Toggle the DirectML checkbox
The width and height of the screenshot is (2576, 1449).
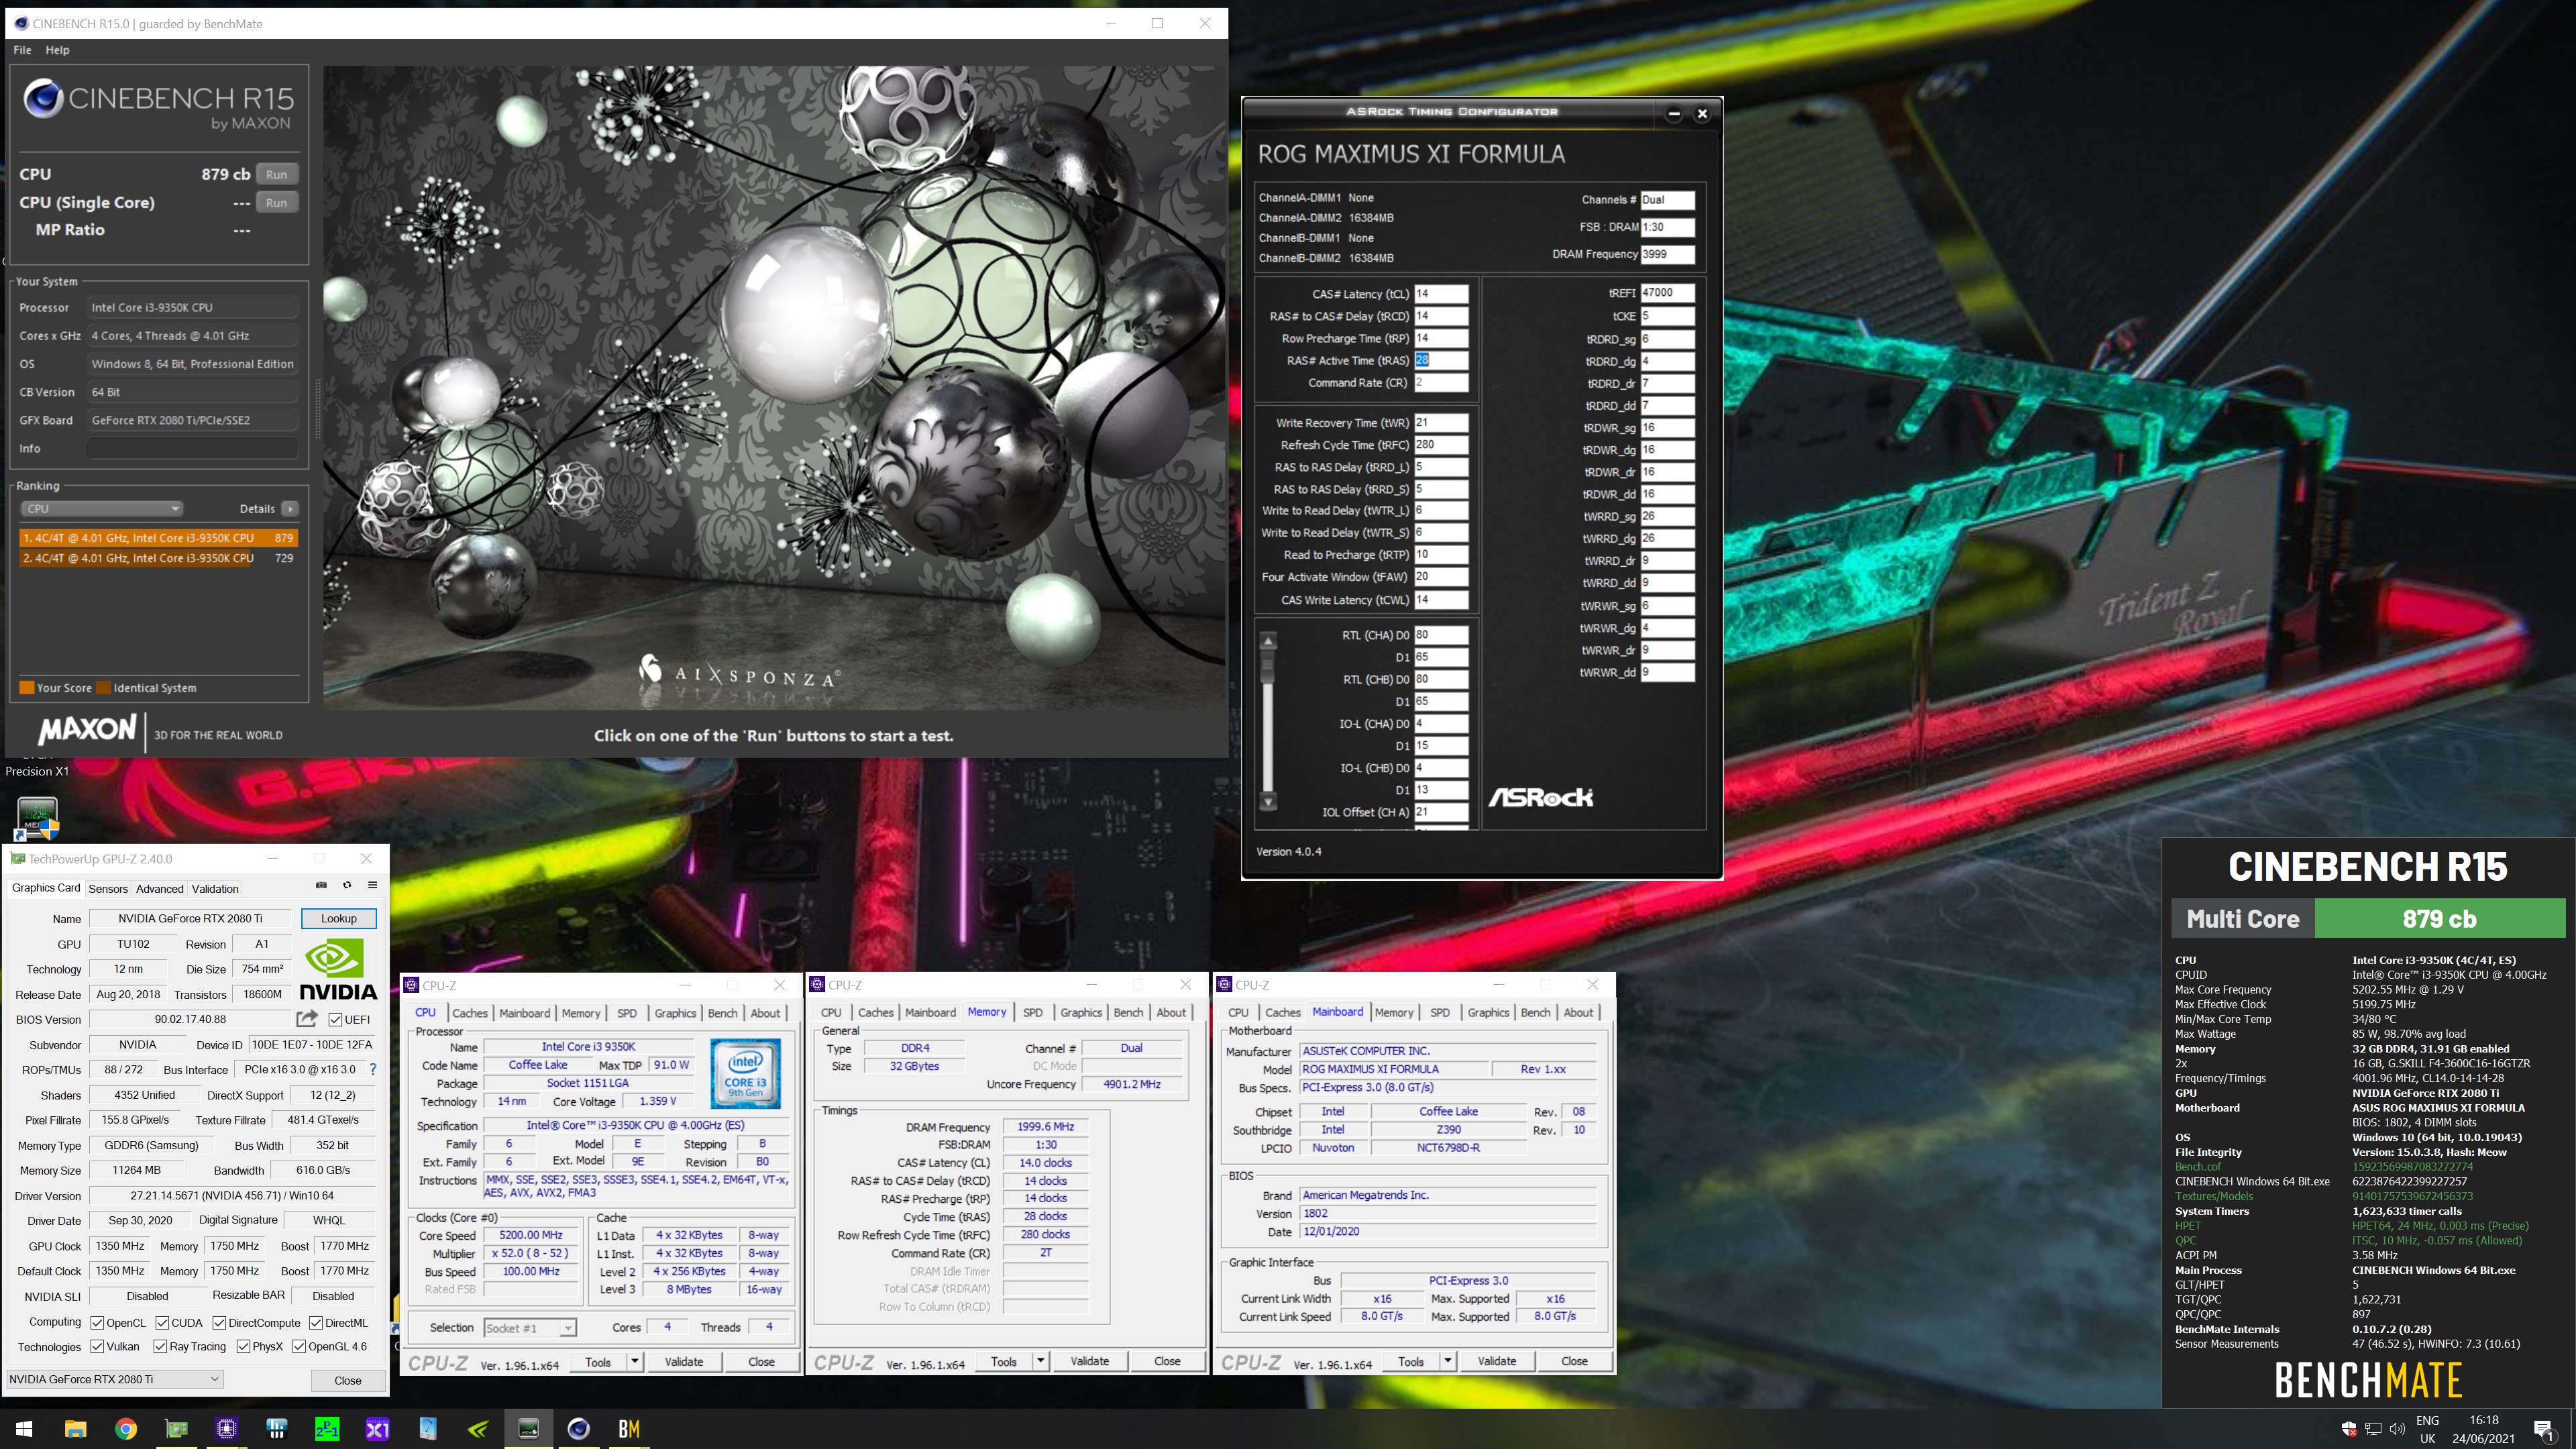click(x=315, y=1322)
